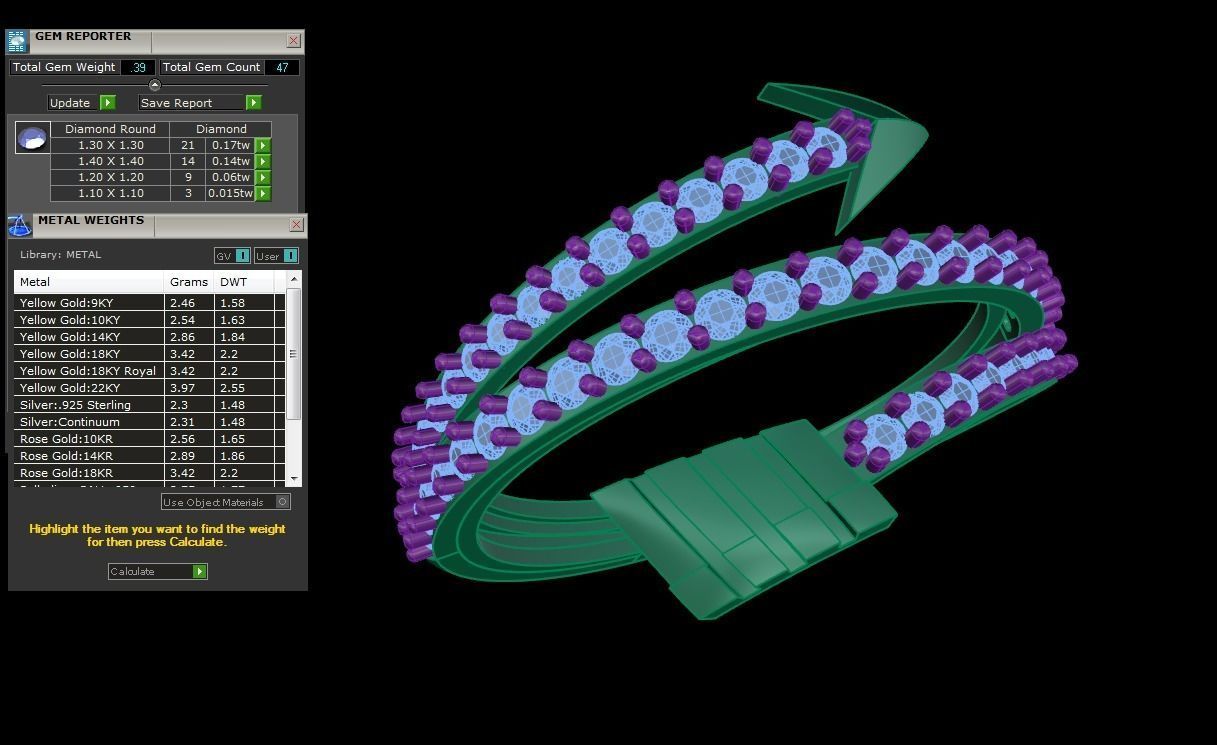This screenshot has width=1217, height=745.
Task: Click the 0.015tw weight cell
Action: [x=231, y=193]
